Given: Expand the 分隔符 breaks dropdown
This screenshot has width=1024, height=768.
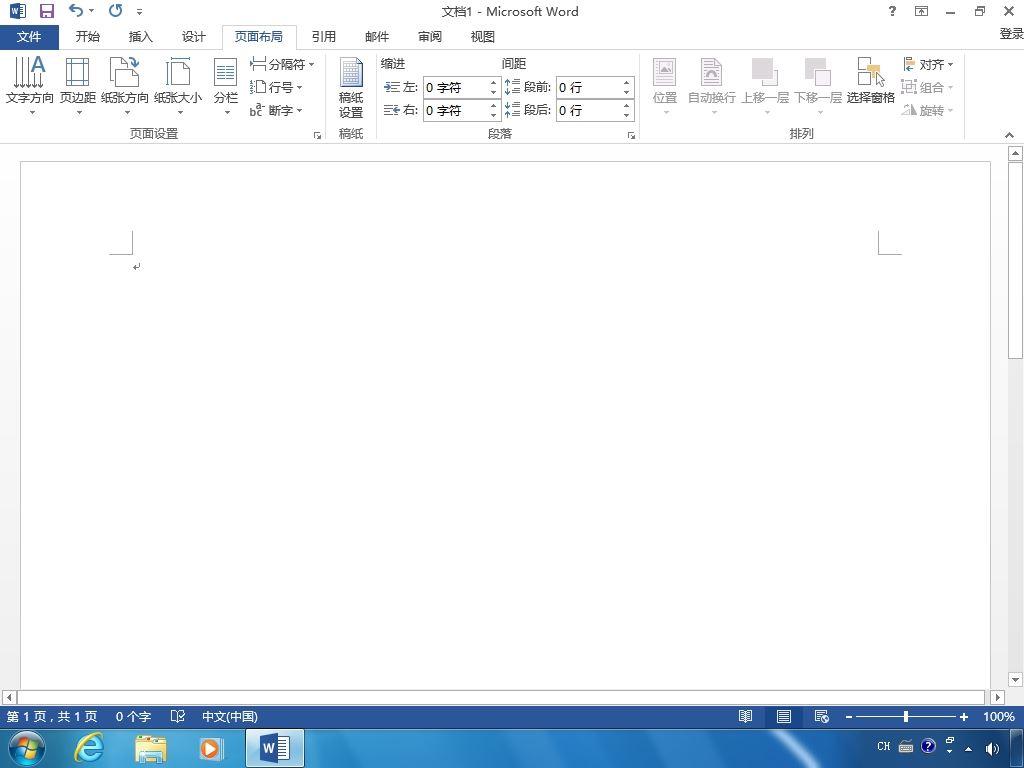Looking at the screenshot, I should click(x=282, y=64).
